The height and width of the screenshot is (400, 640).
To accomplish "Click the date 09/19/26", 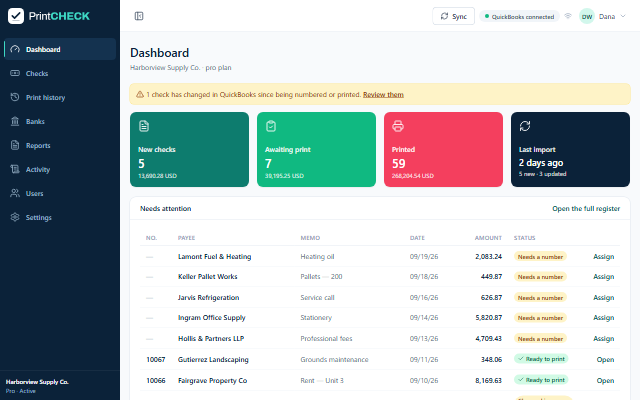I will click(424, 257).
